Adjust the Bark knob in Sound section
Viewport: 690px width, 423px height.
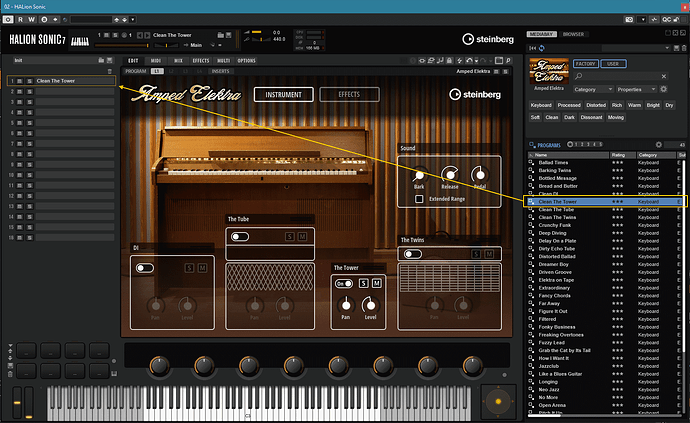[419, 175]
